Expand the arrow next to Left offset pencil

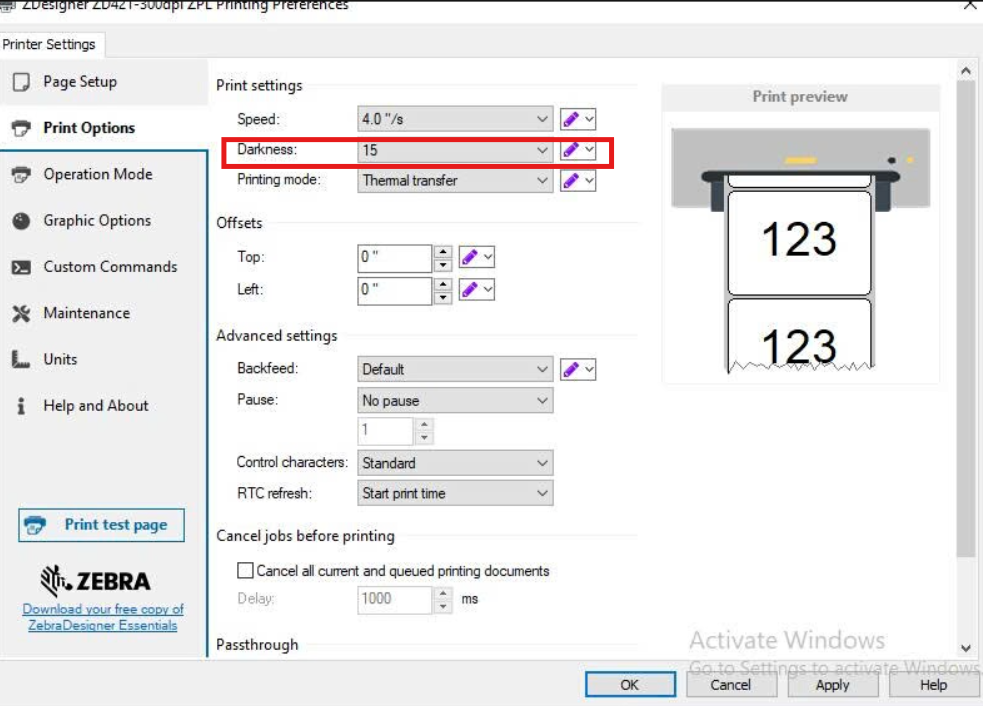488,290
